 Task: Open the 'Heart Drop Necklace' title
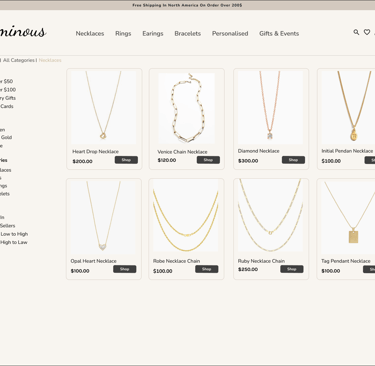96,152
